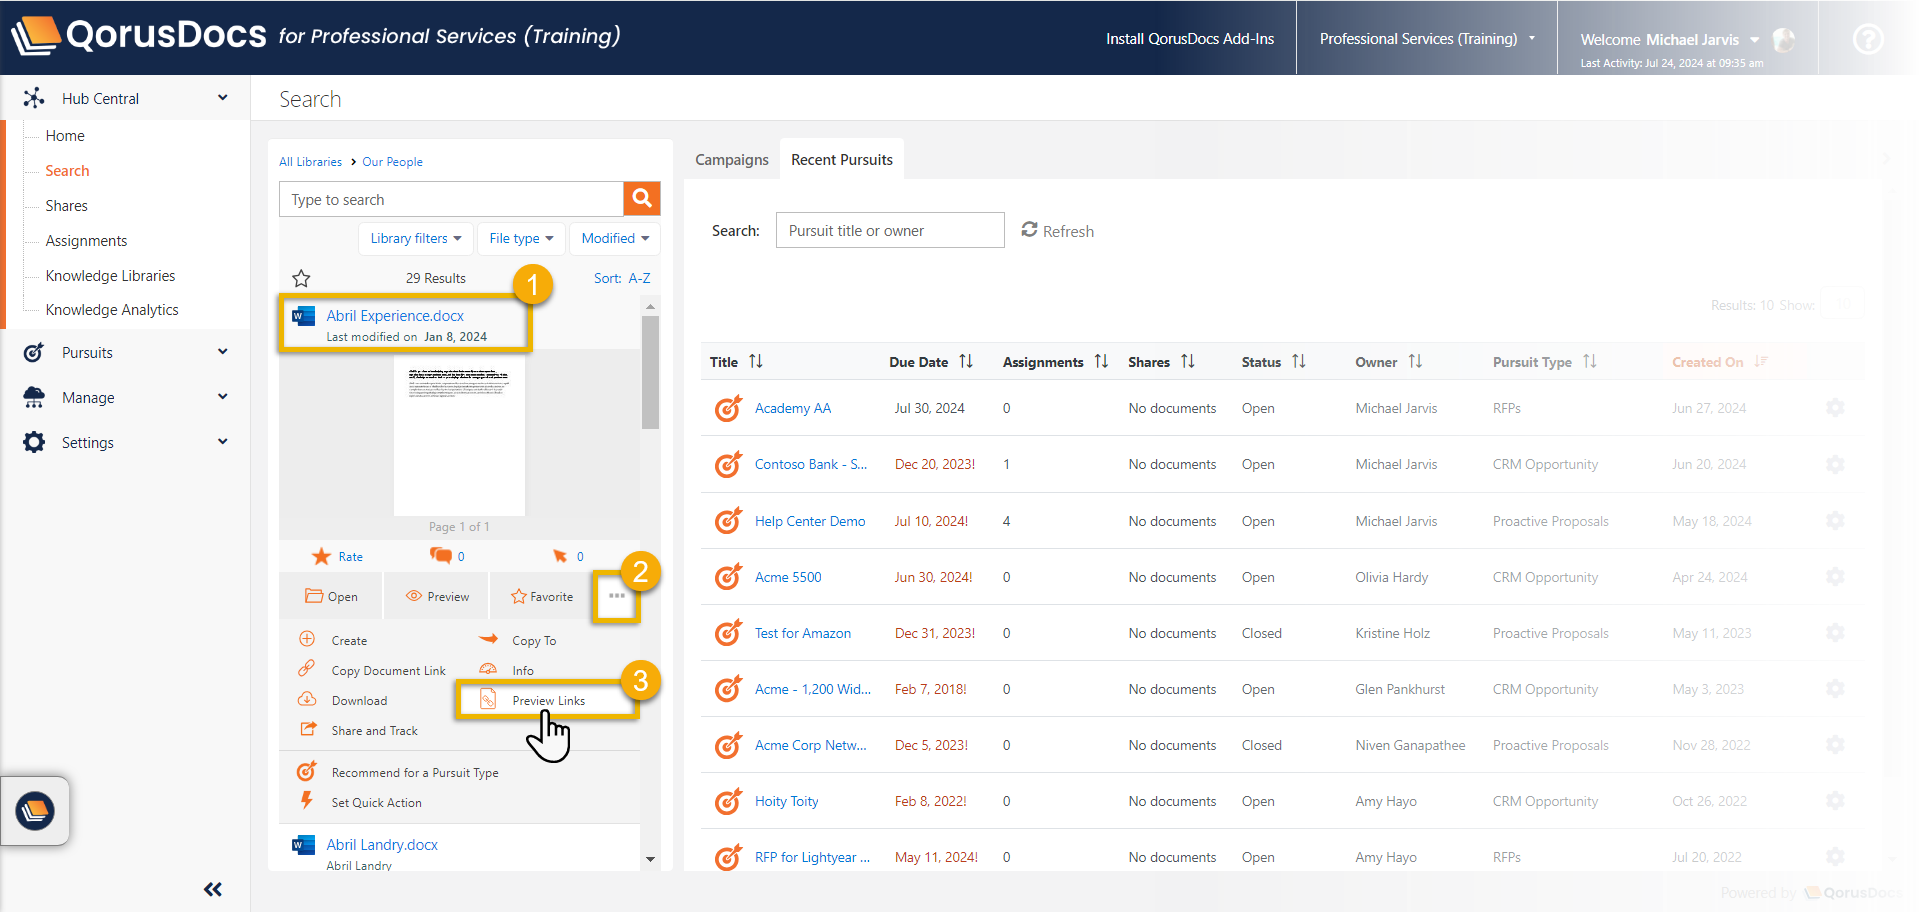Click the Favorite button

tap(542, 596)
